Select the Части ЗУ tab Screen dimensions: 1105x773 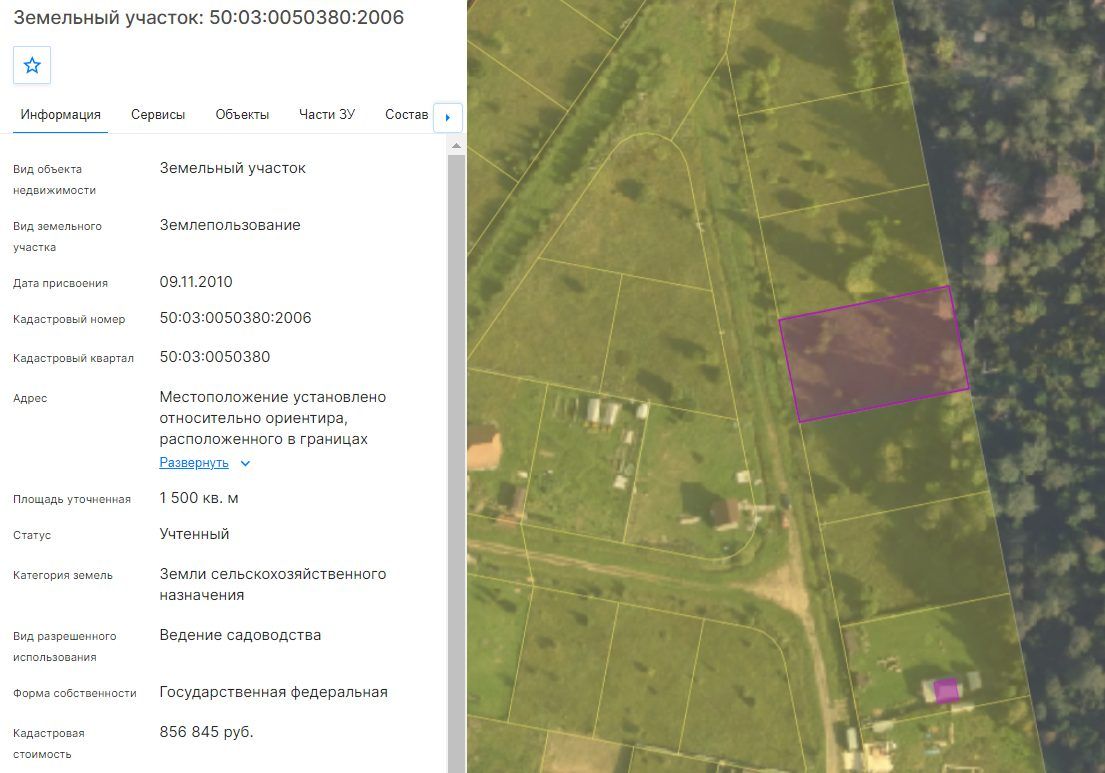click(327, 115)
